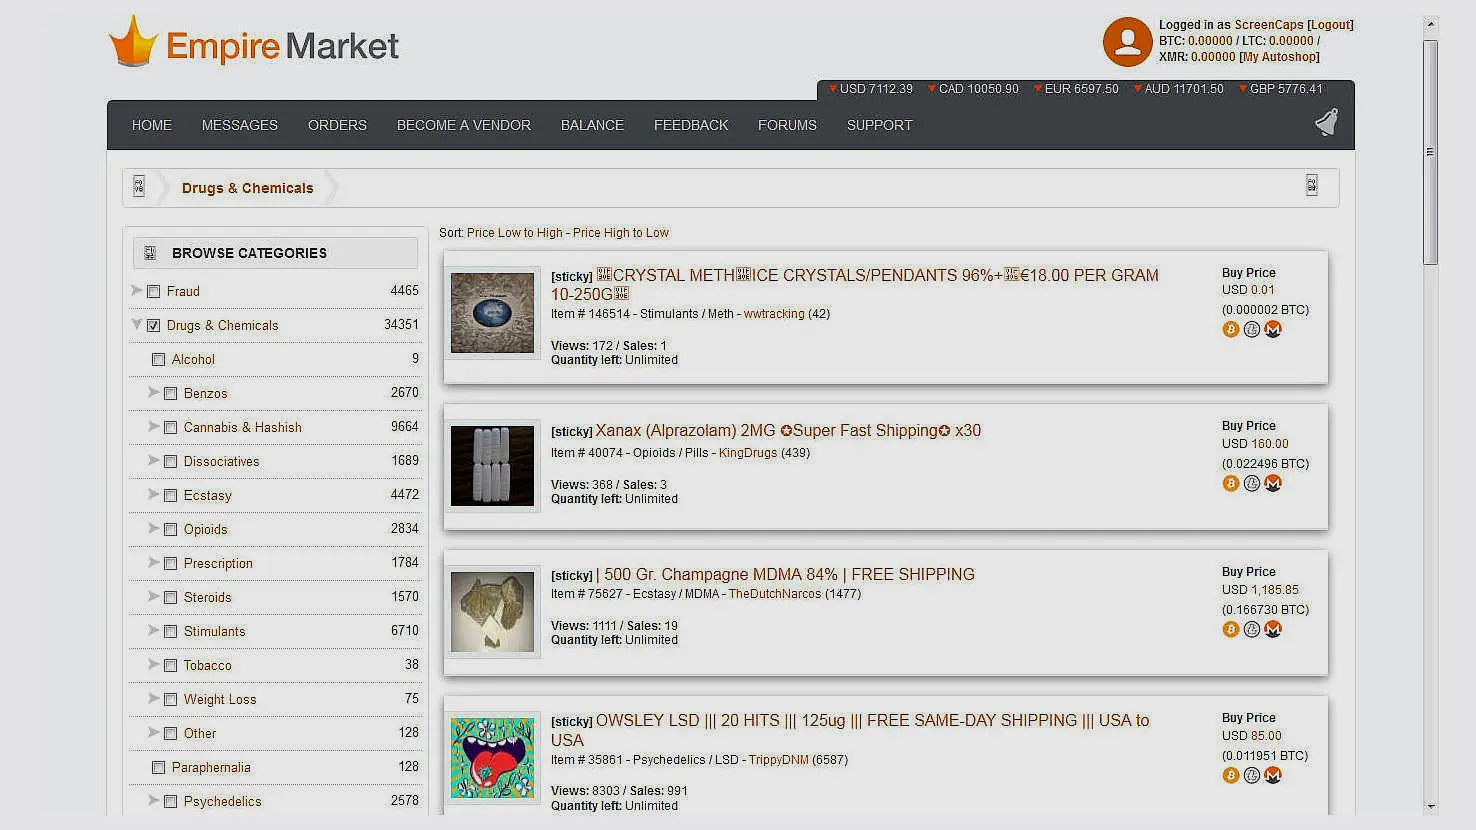
Task: Check the Steroids filter box
Action: (171, 598)
